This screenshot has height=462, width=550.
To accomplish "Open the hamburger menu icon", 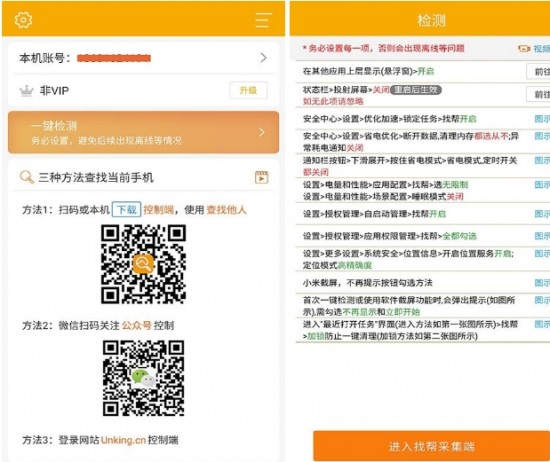I will tap(263, 20).
